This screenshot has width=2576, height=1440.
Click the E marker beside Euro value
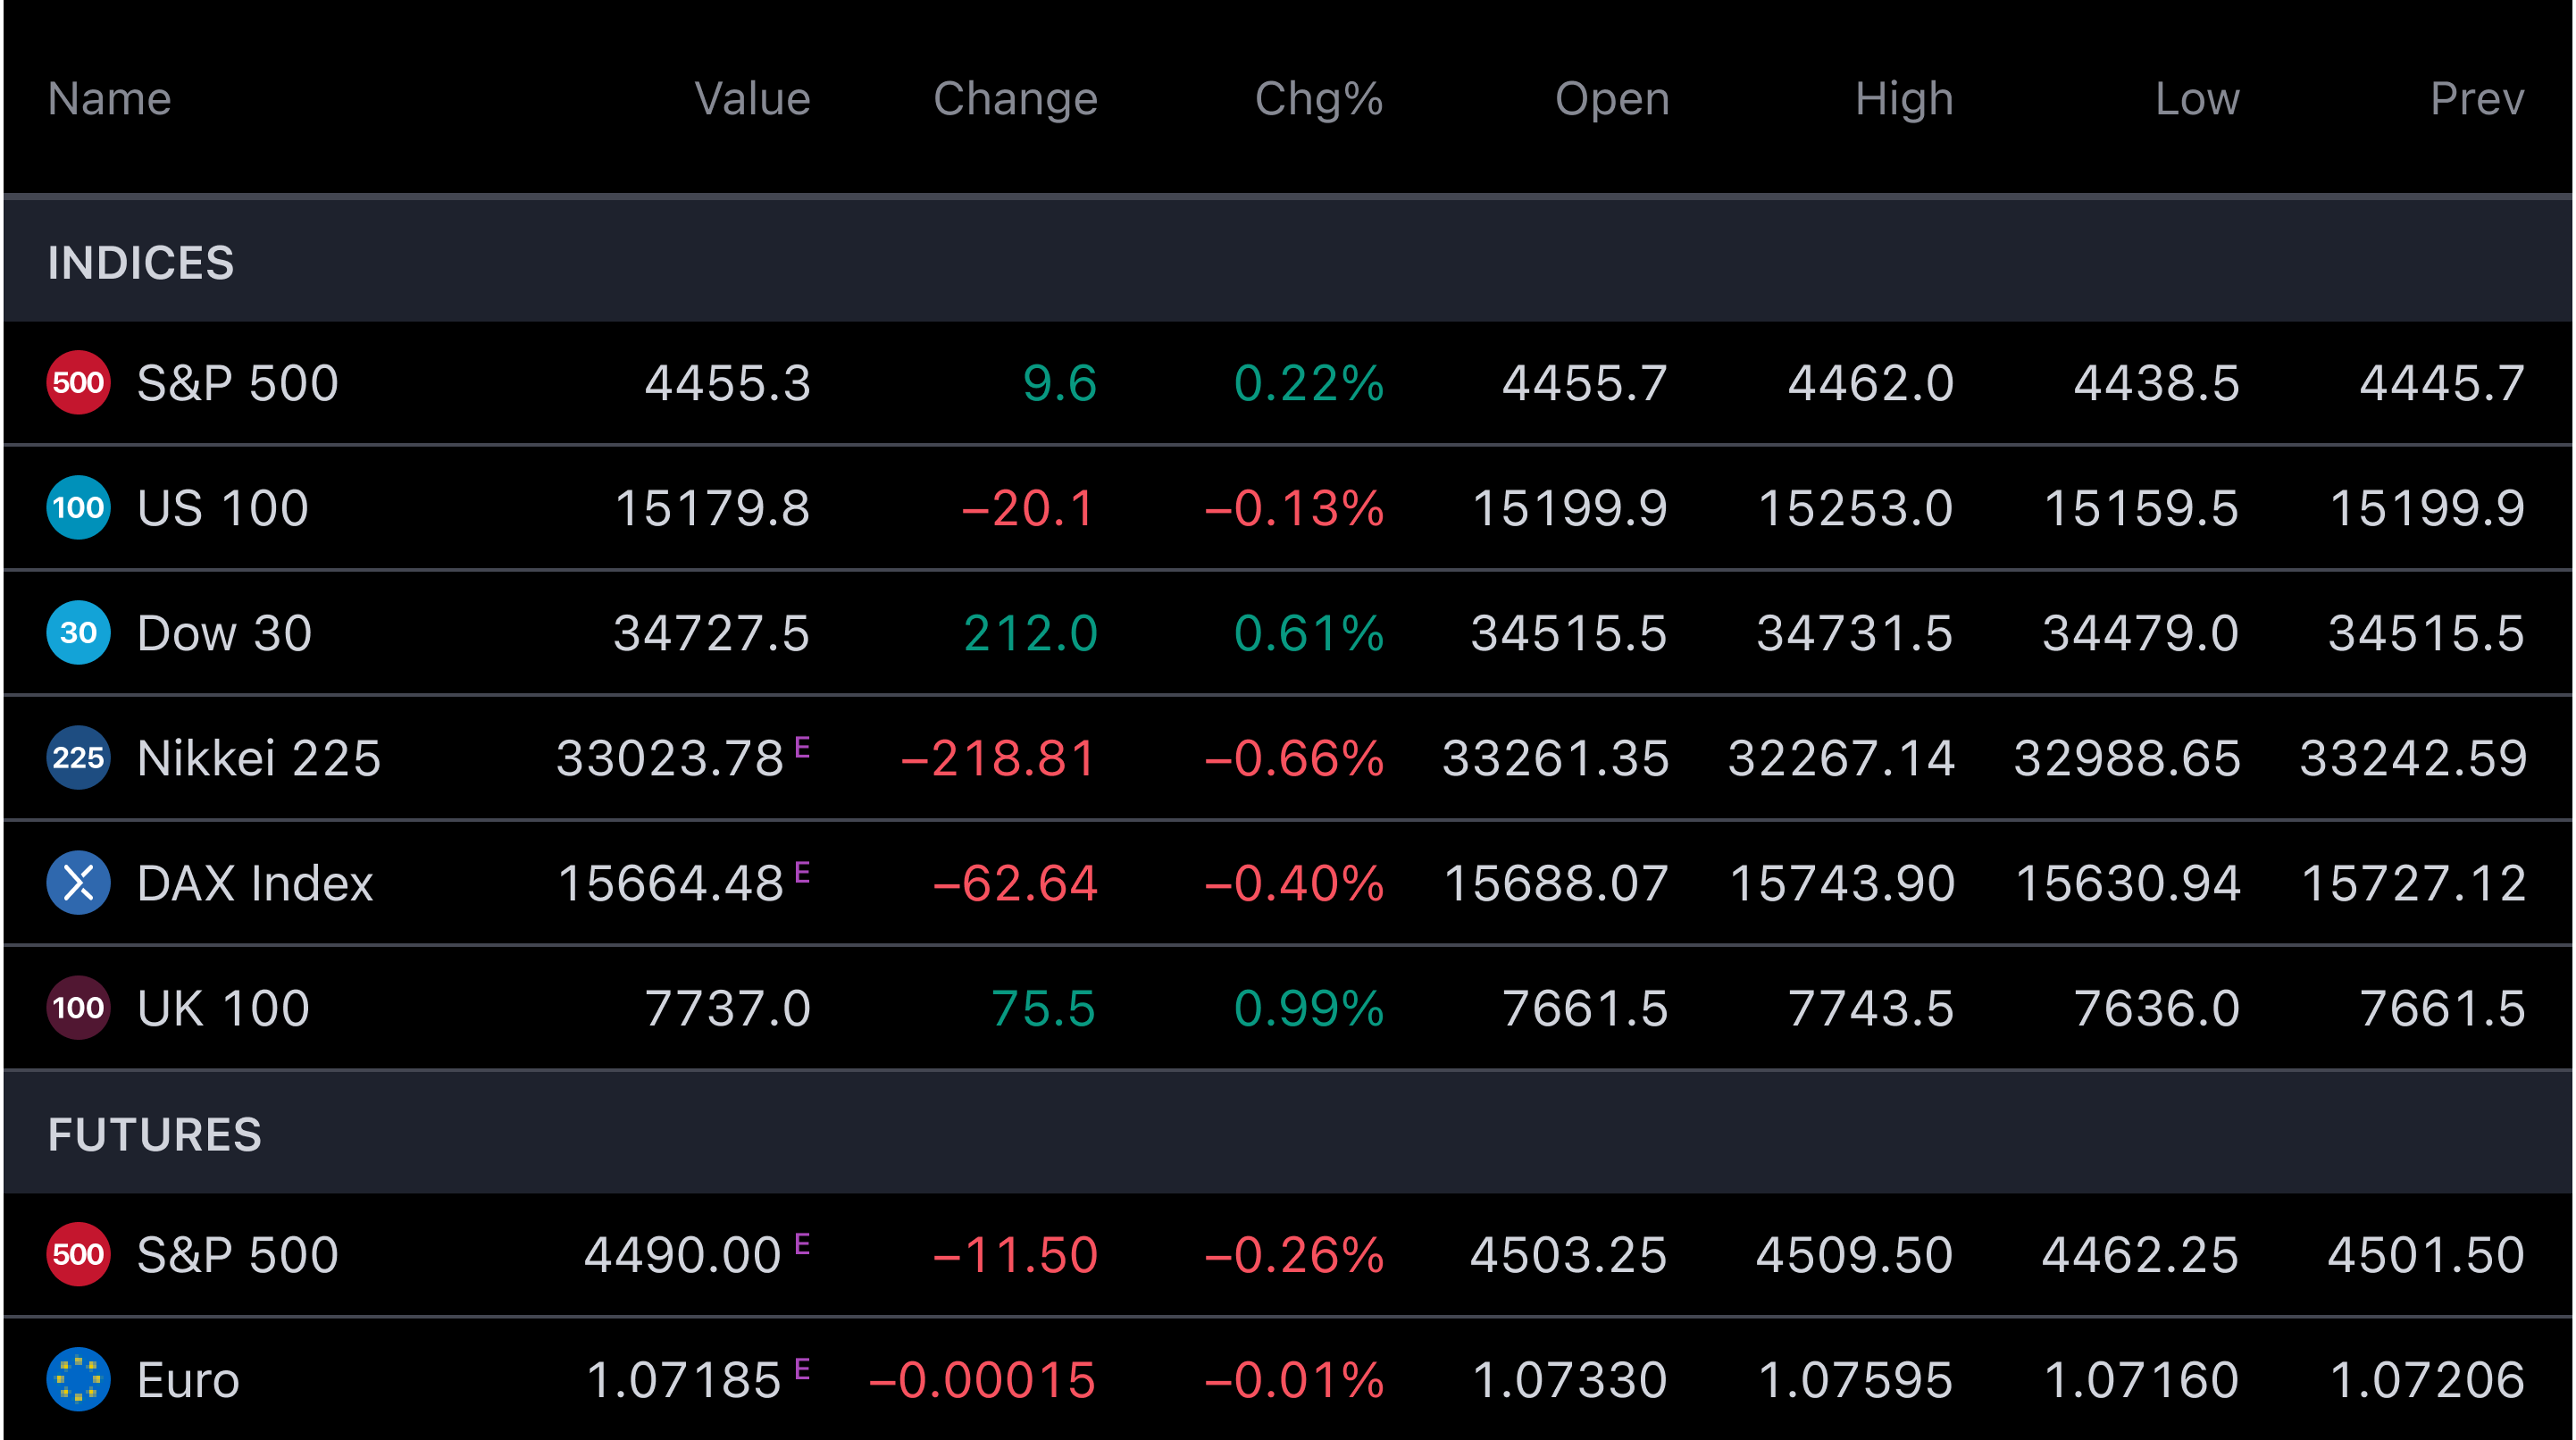pos(802,1369)
